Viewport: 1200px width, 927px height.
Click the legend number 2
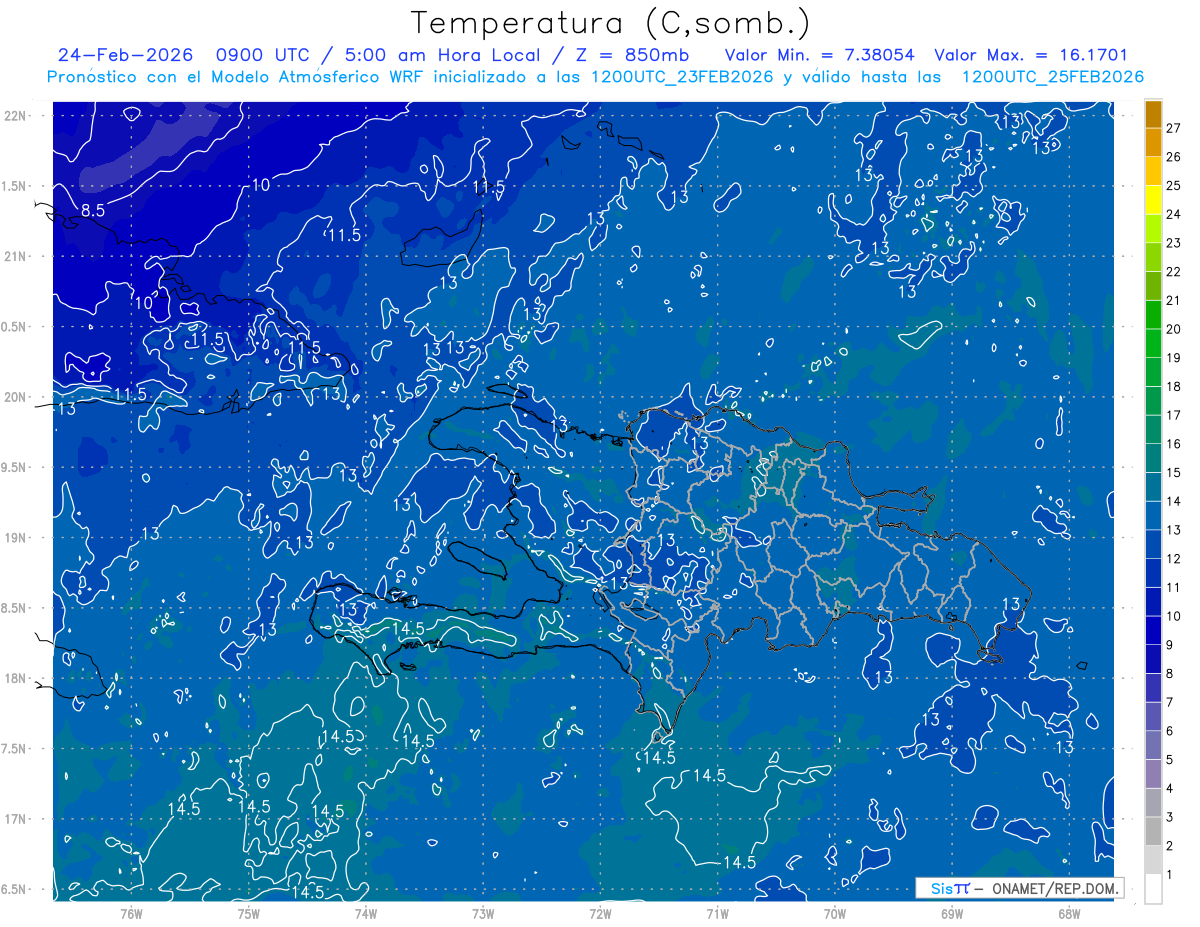[1170, 846]
